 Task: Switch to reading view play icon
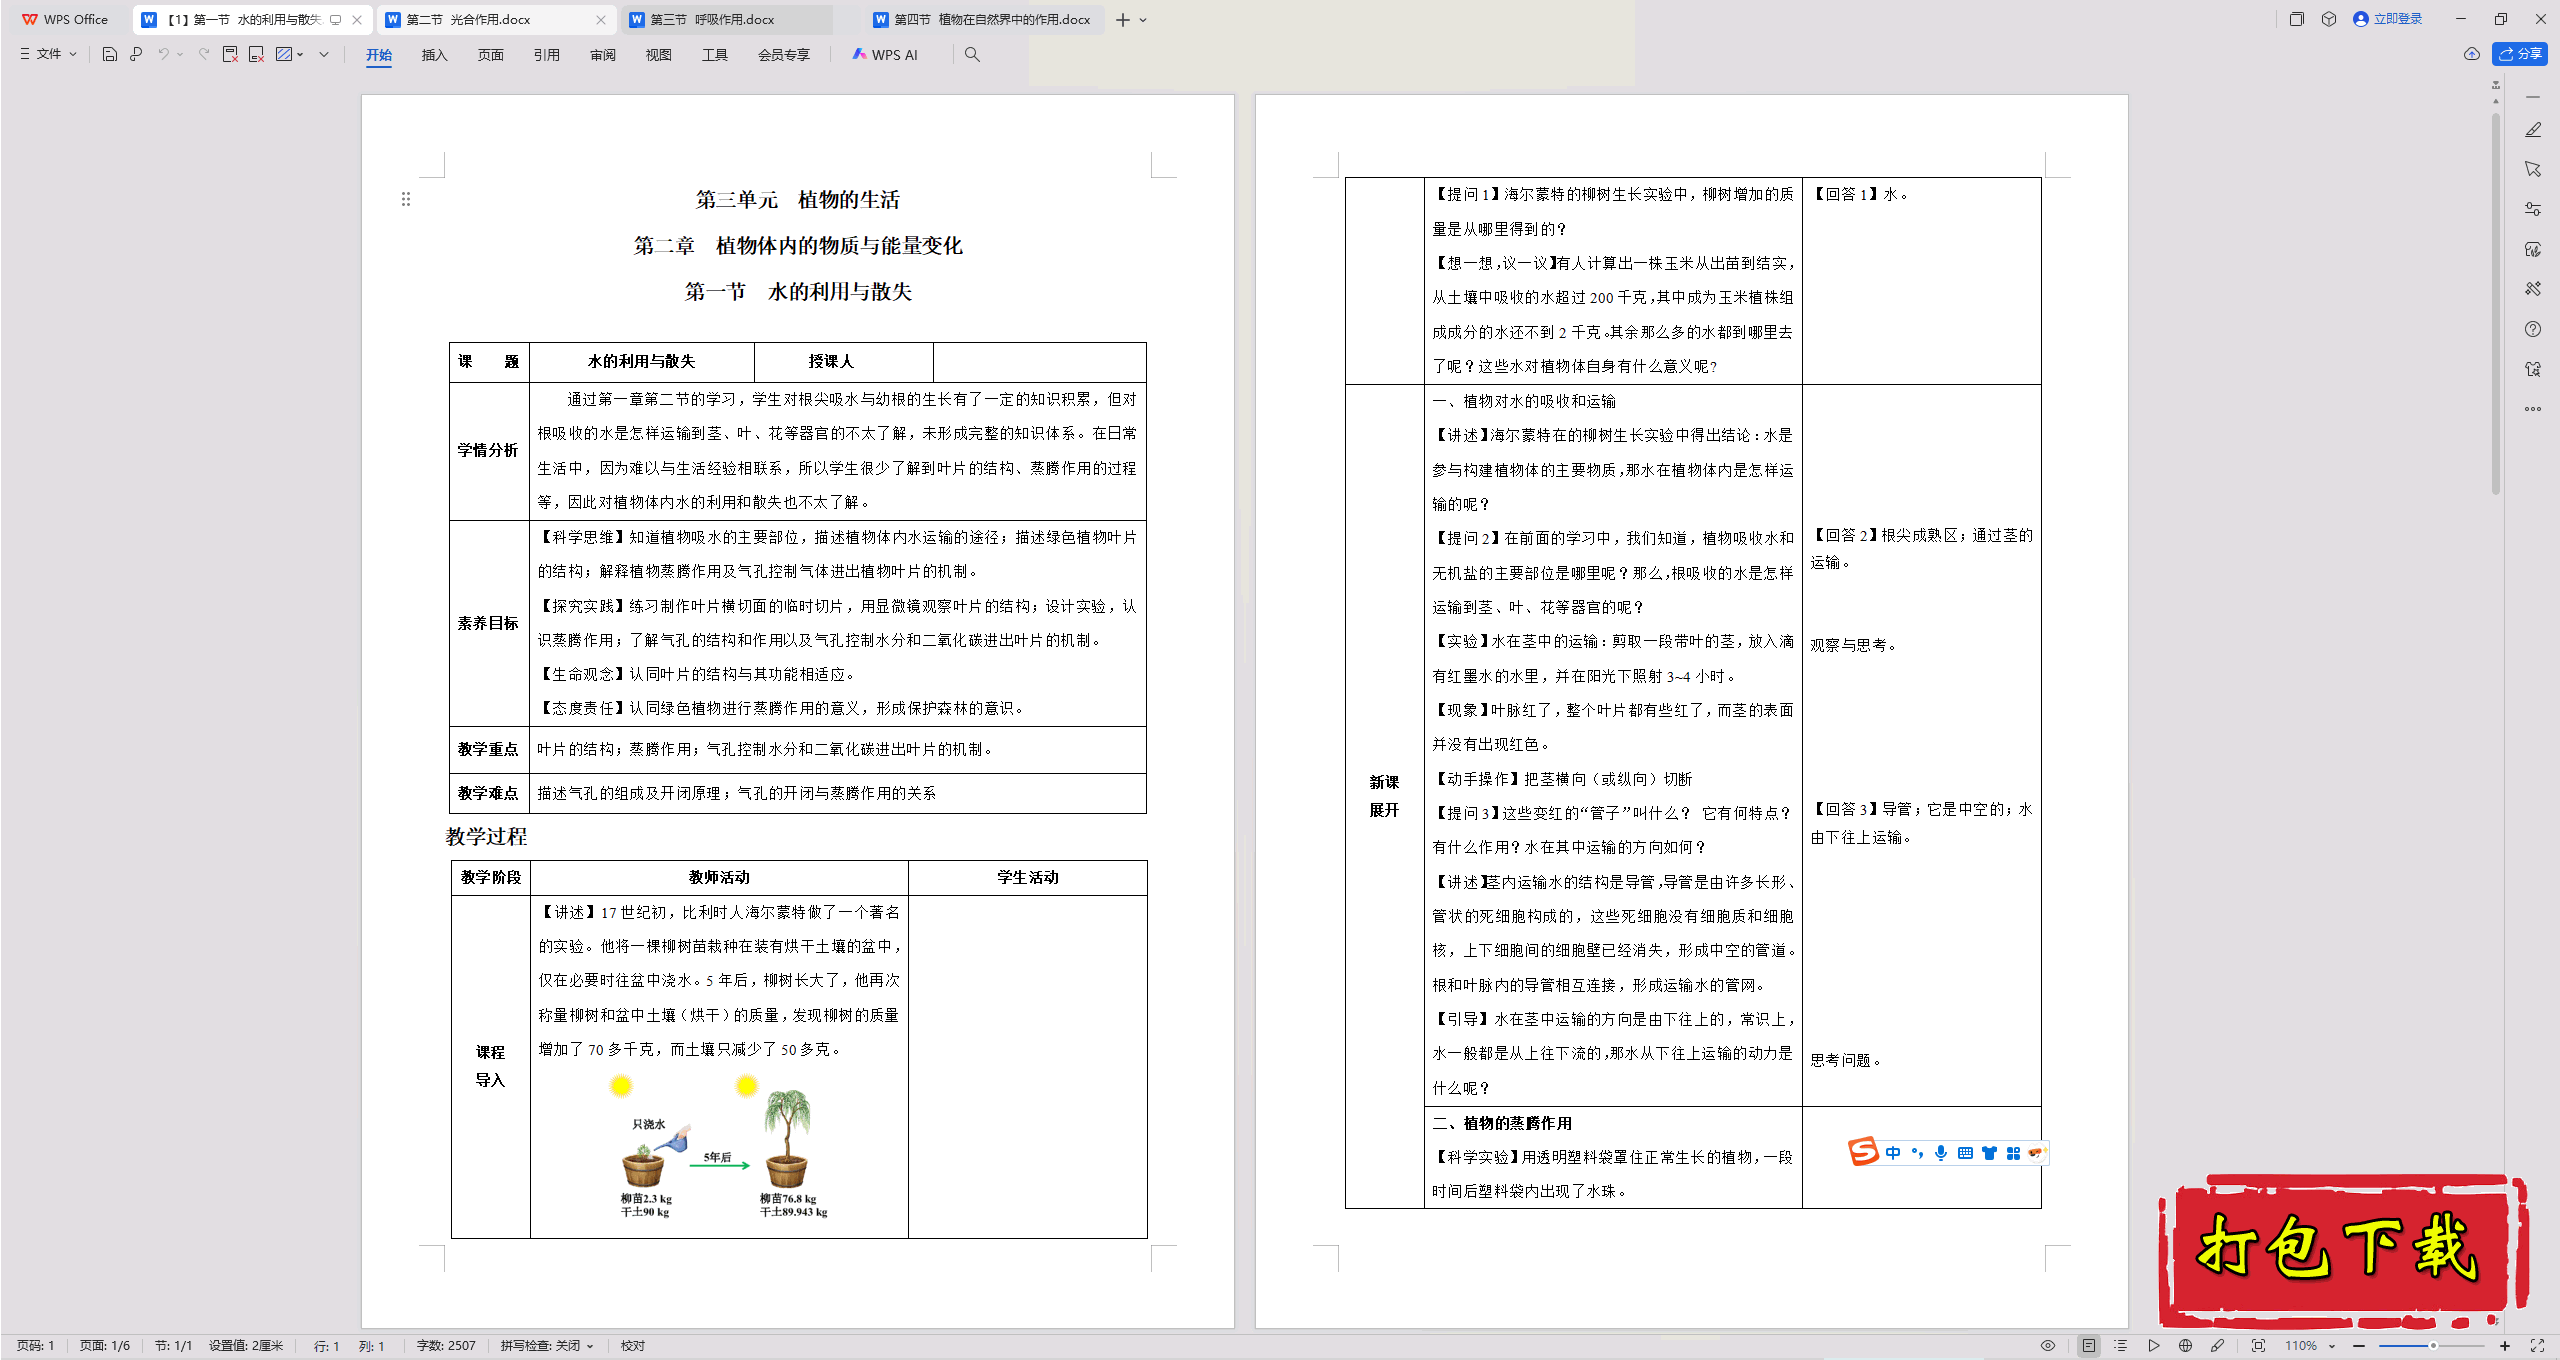pyautogui.click(x=2153, y=1346)
